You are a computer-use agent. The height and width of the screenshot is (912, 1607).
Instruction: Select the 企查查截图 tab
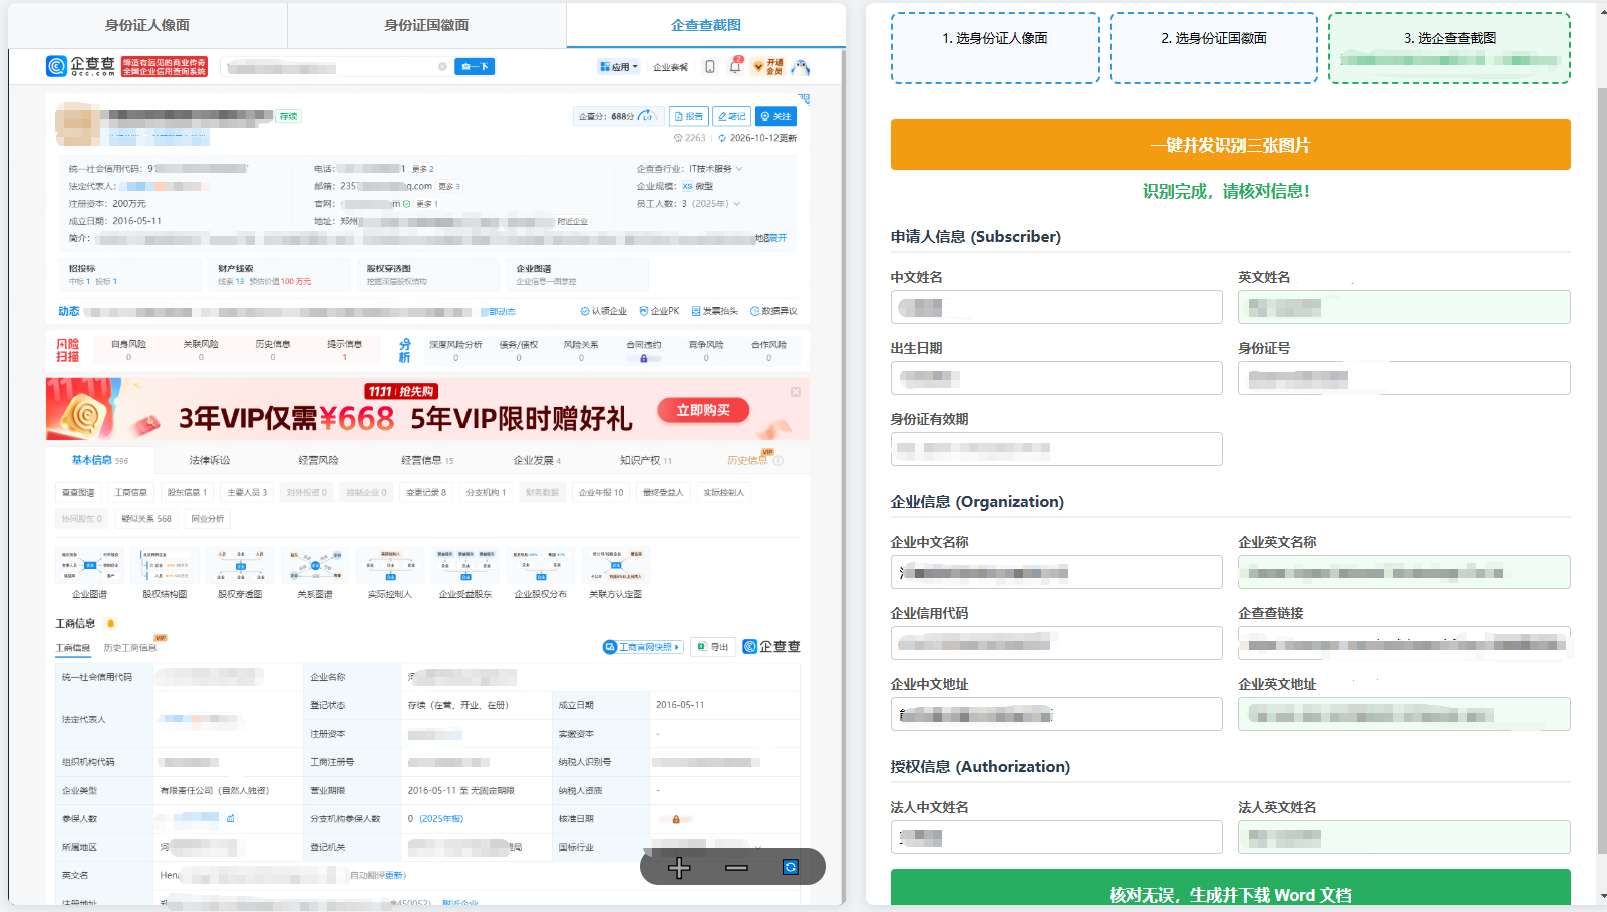point(706,25)
